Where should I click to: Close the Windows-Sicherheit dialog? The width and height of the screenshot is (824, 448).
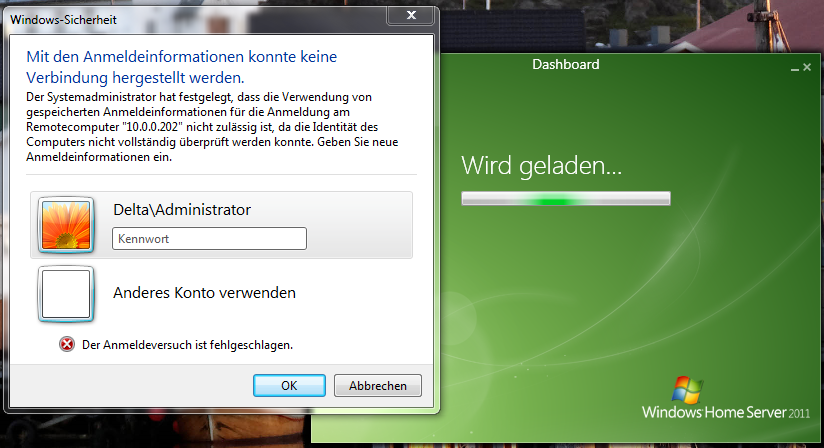pyautogui.click(x=410, y=15)
